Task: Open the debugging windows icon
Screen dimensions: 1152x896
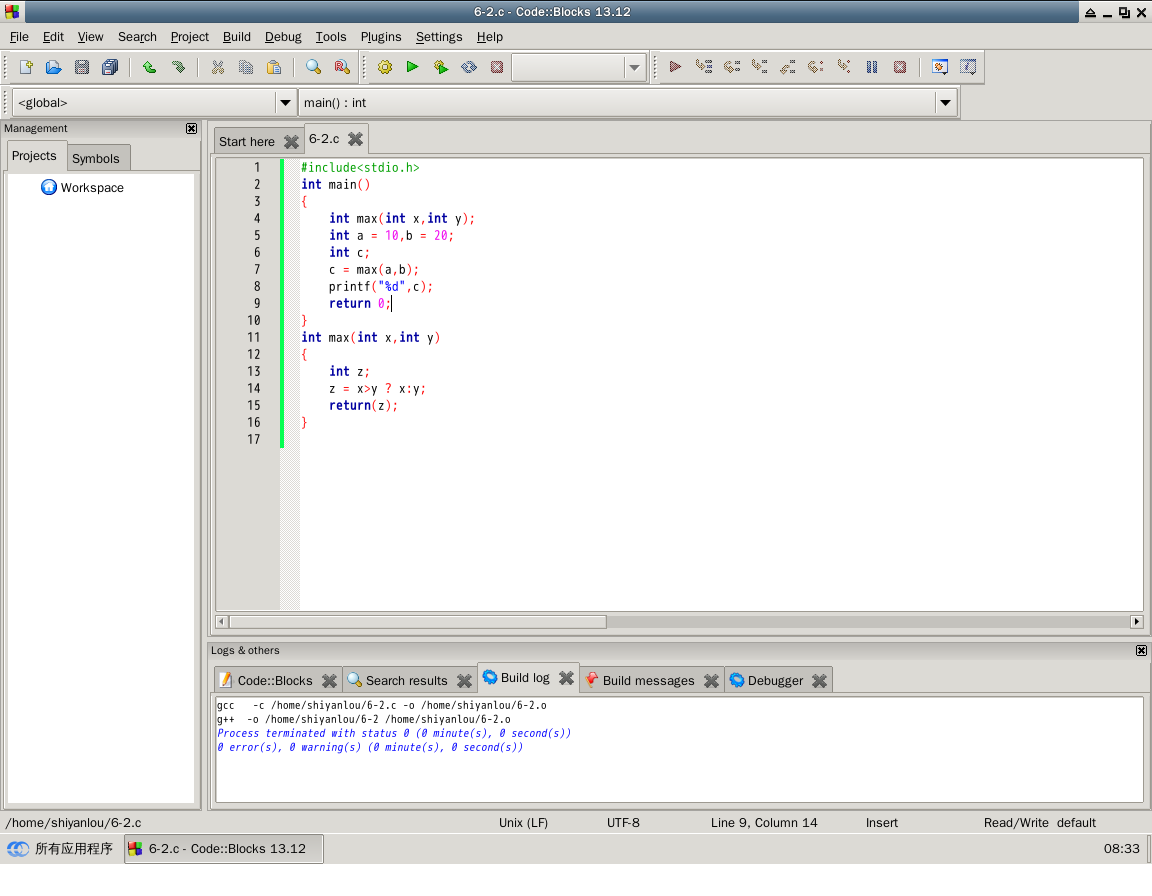Action: pyautogui.click(x=940, y=67)
